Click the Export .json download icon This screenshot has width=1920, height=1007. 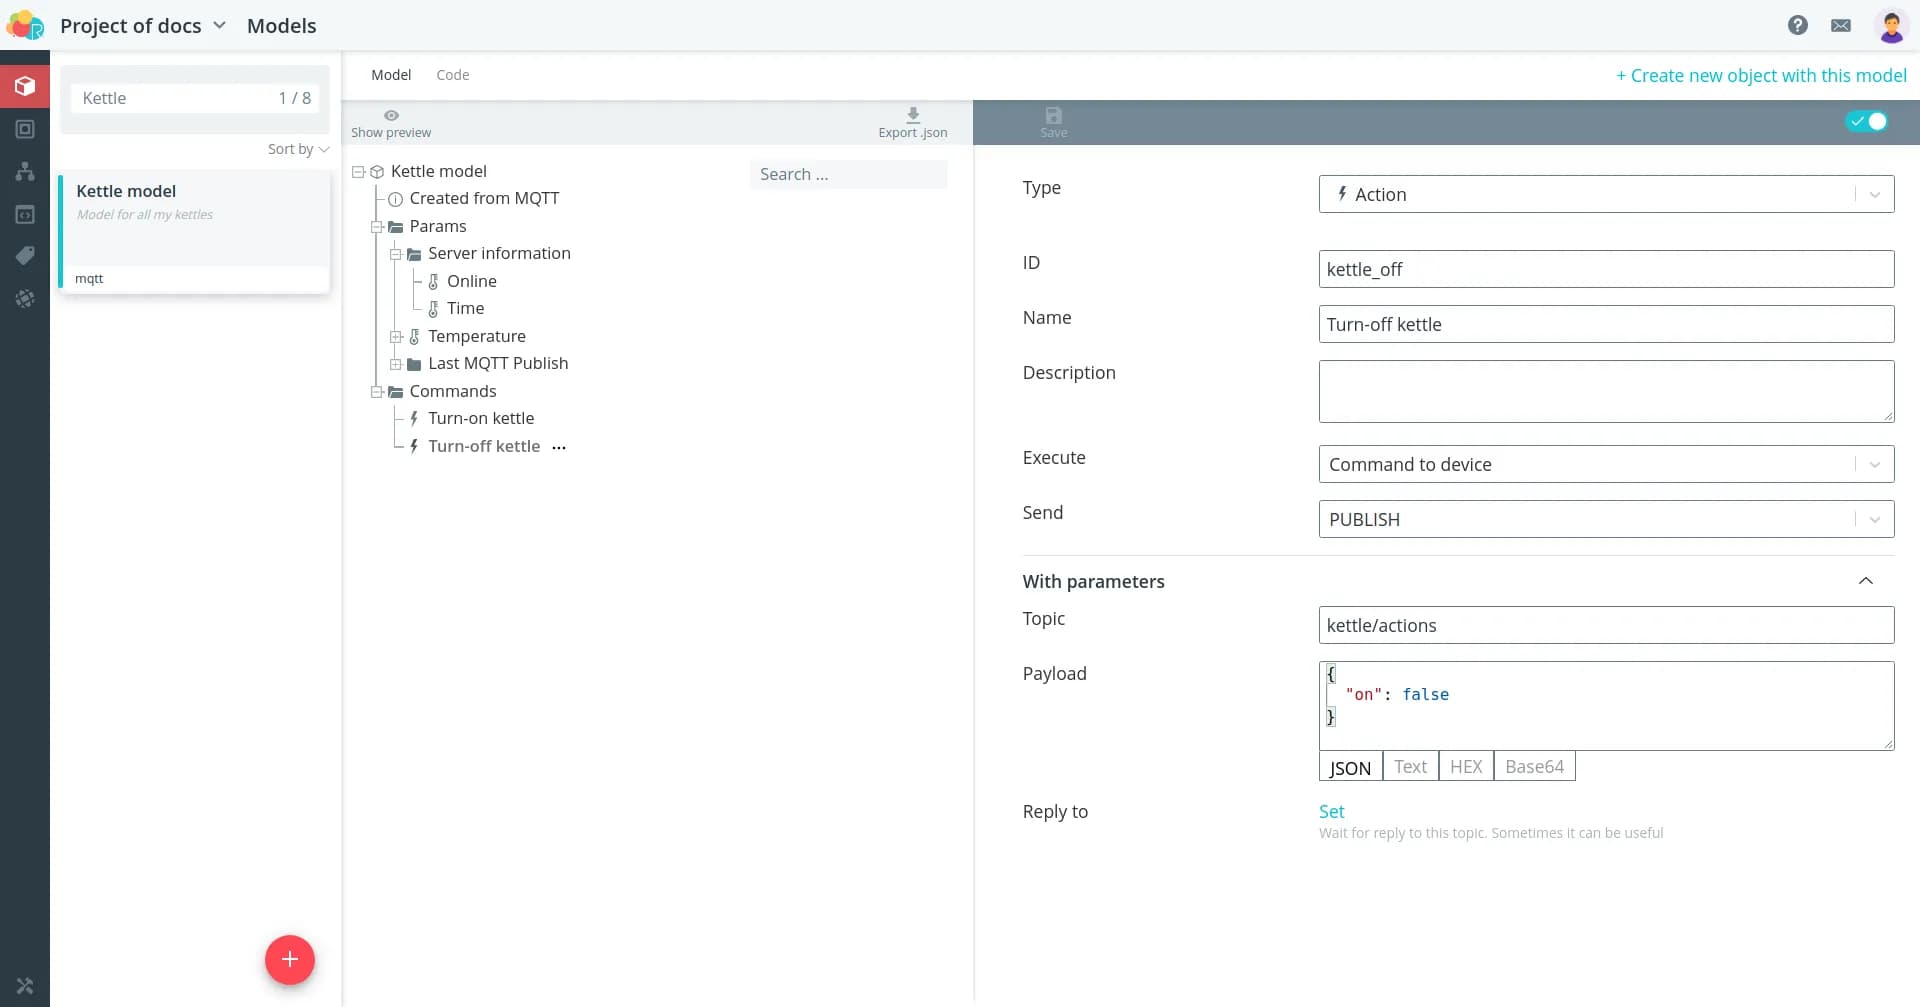click(x=912, y=115)
